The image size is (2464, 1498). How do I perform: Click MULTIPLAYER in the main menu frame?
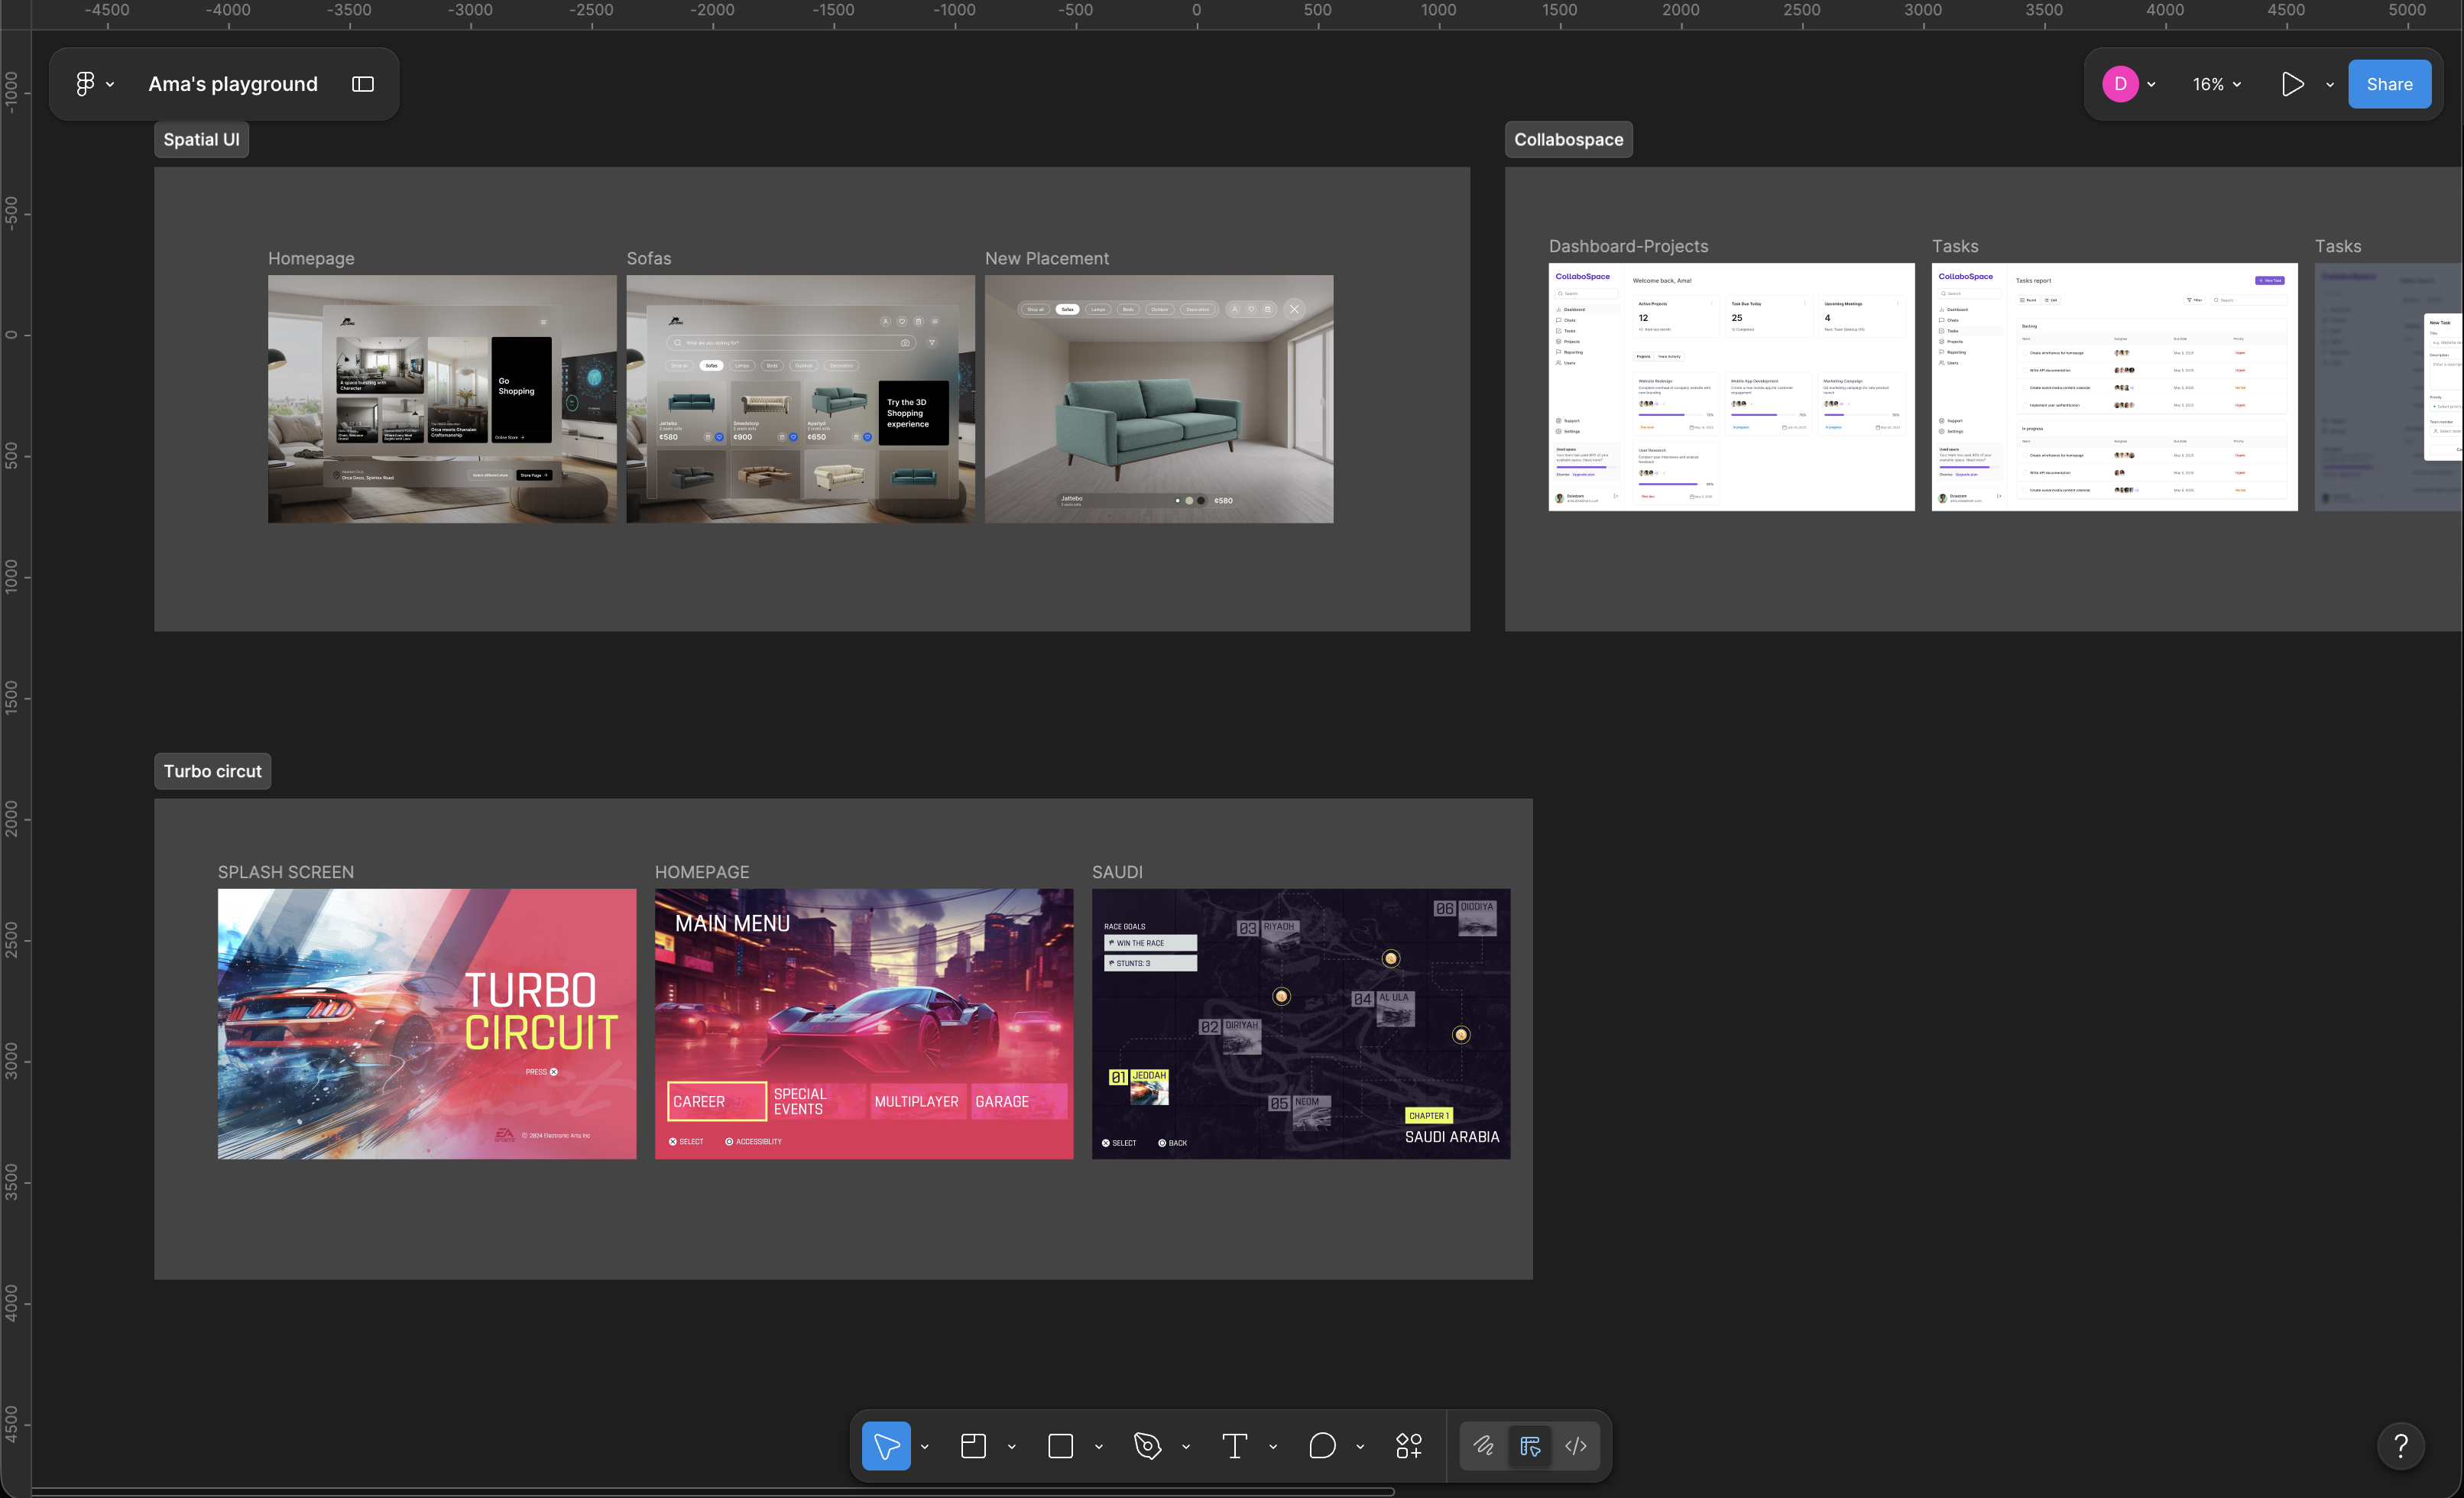917,1101
